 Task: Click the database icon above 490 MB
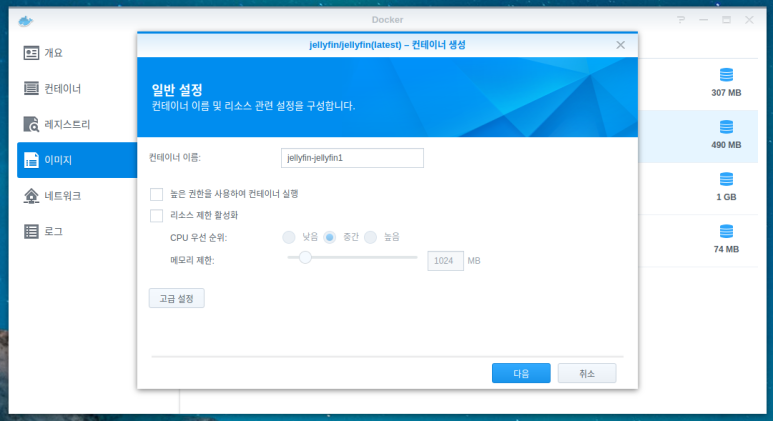pyautogui.click(x=726, y=127)
